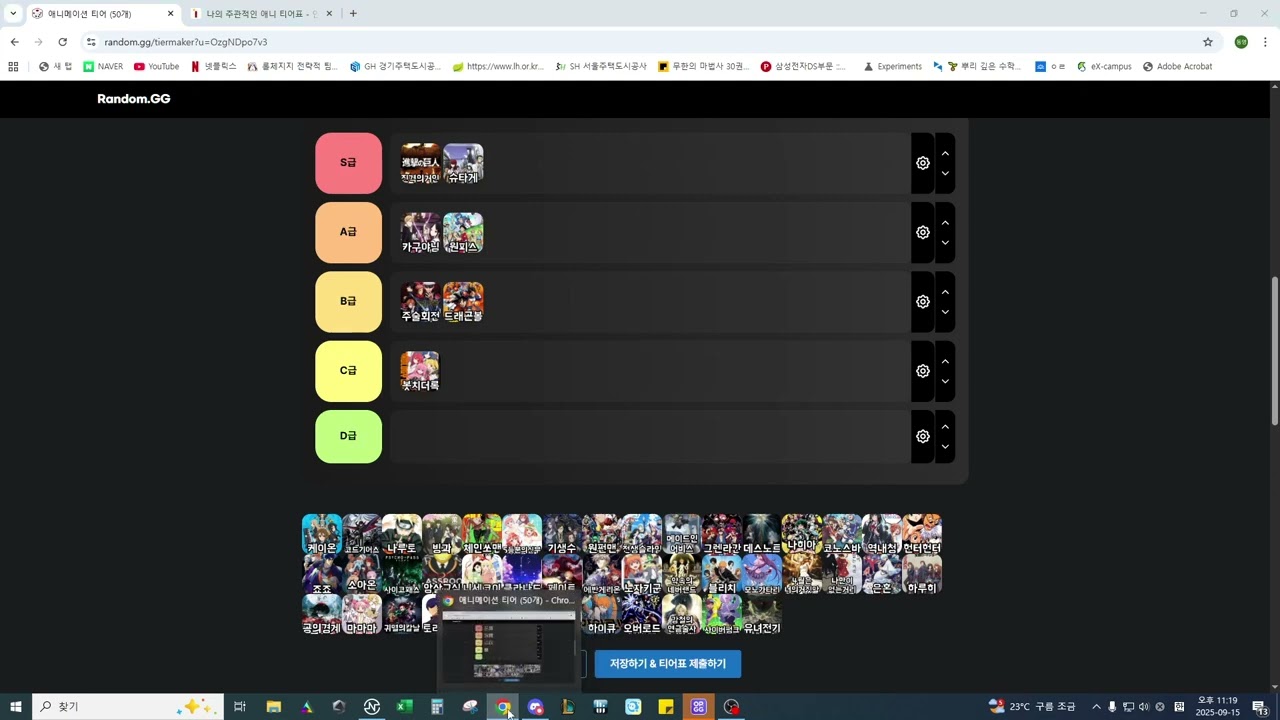Open the Adobe Acrobat bookmark
This screenshot has height=720, width=1280.
coord(1177,67)
